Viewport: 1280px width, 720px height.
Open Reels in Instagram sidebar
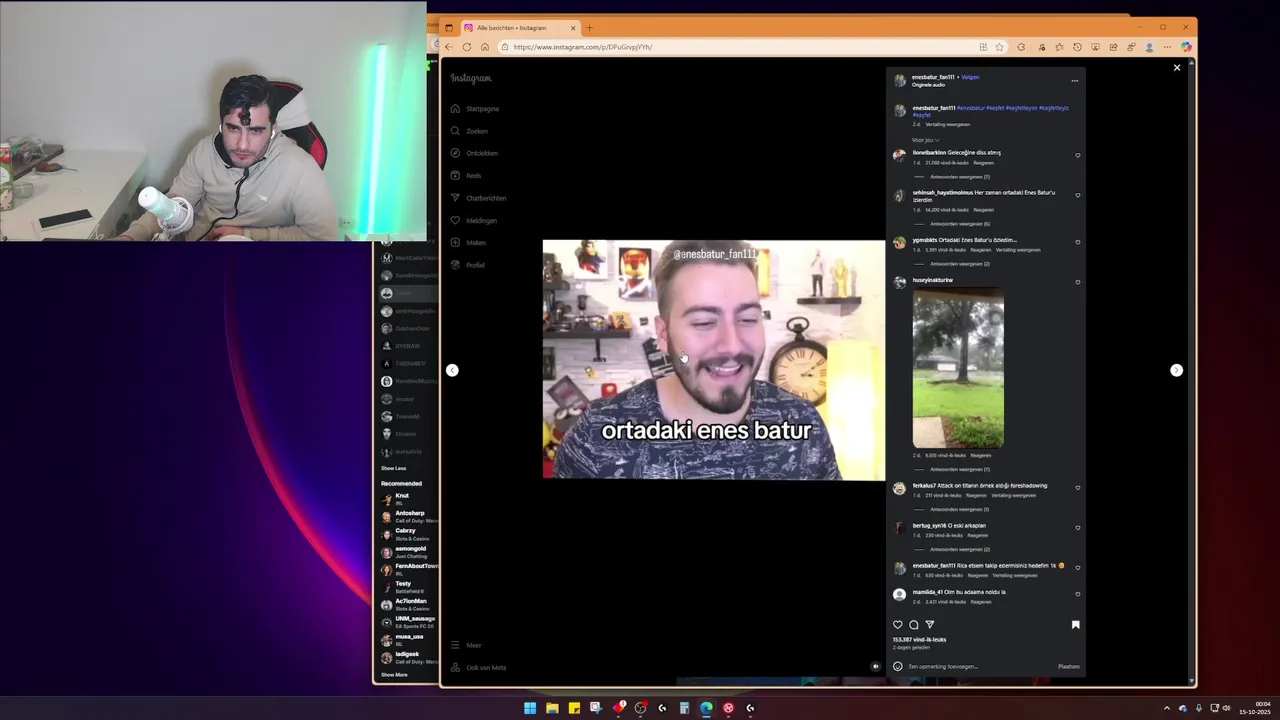[x=466, y=176]
